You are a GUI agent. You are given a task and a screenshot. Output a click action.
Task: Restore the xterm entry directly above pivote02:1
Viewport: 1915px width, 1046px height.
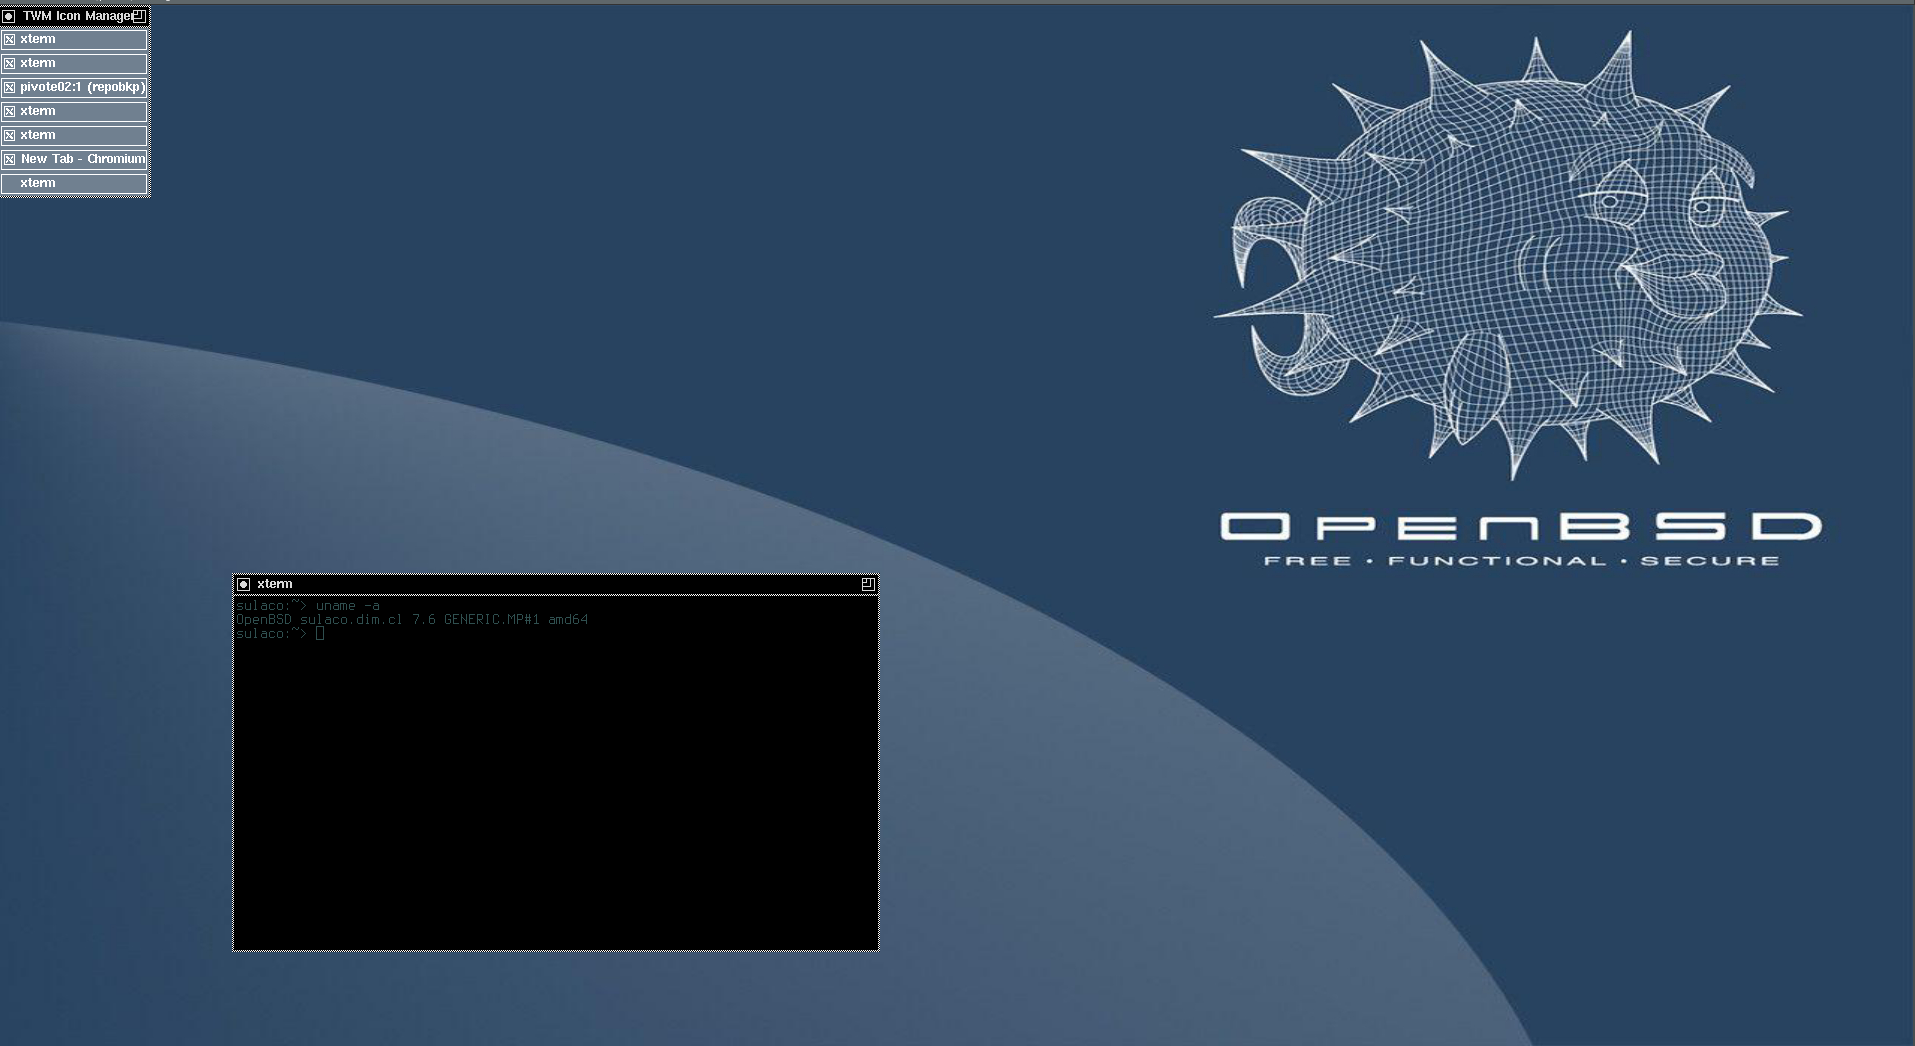point(75,63)
